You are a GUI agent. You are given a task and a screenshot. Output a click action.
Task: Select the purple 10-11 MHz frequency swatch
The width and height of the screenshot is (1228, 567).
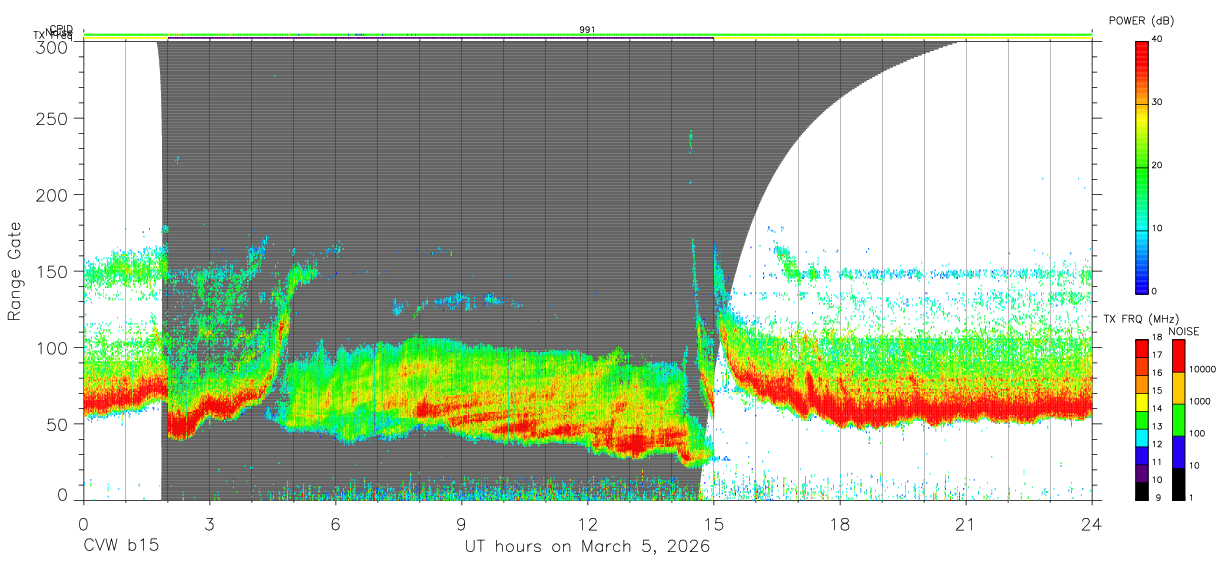pos(1142,471)
